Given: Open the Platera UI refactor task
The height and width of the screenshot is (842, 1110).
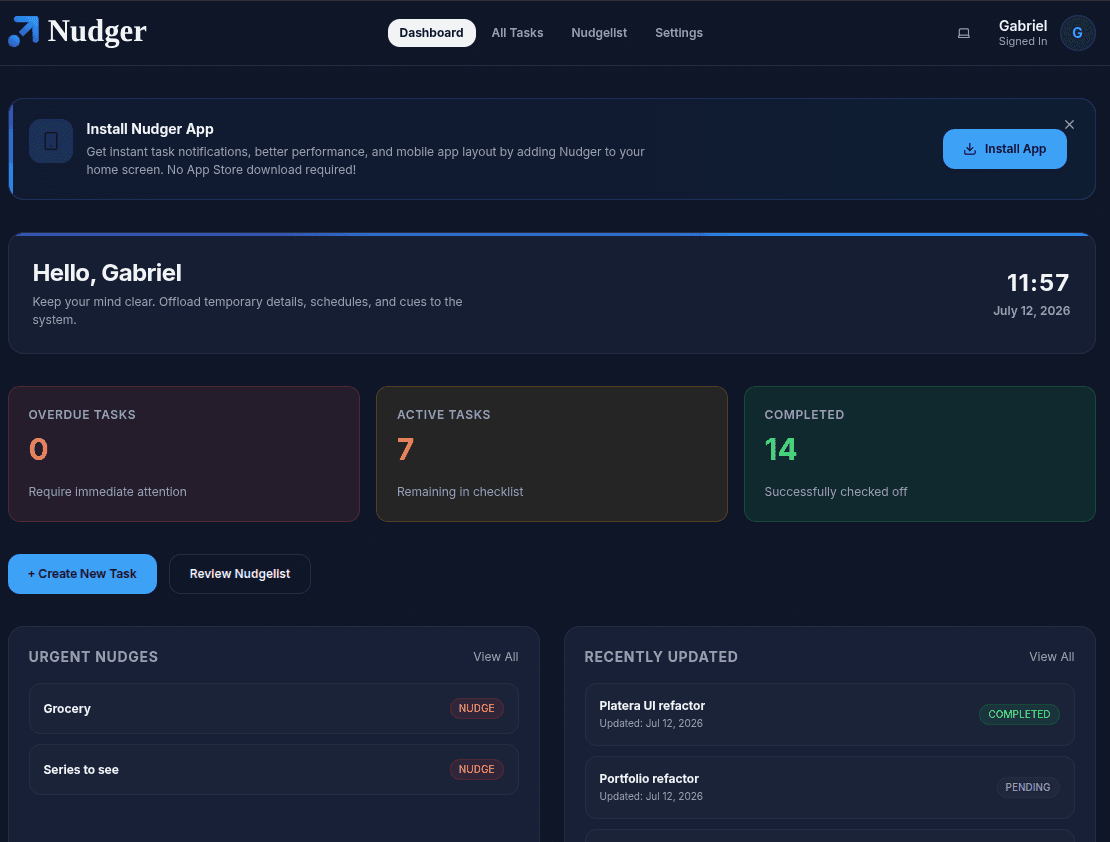Looking at the screenshot, I should 830,714.
